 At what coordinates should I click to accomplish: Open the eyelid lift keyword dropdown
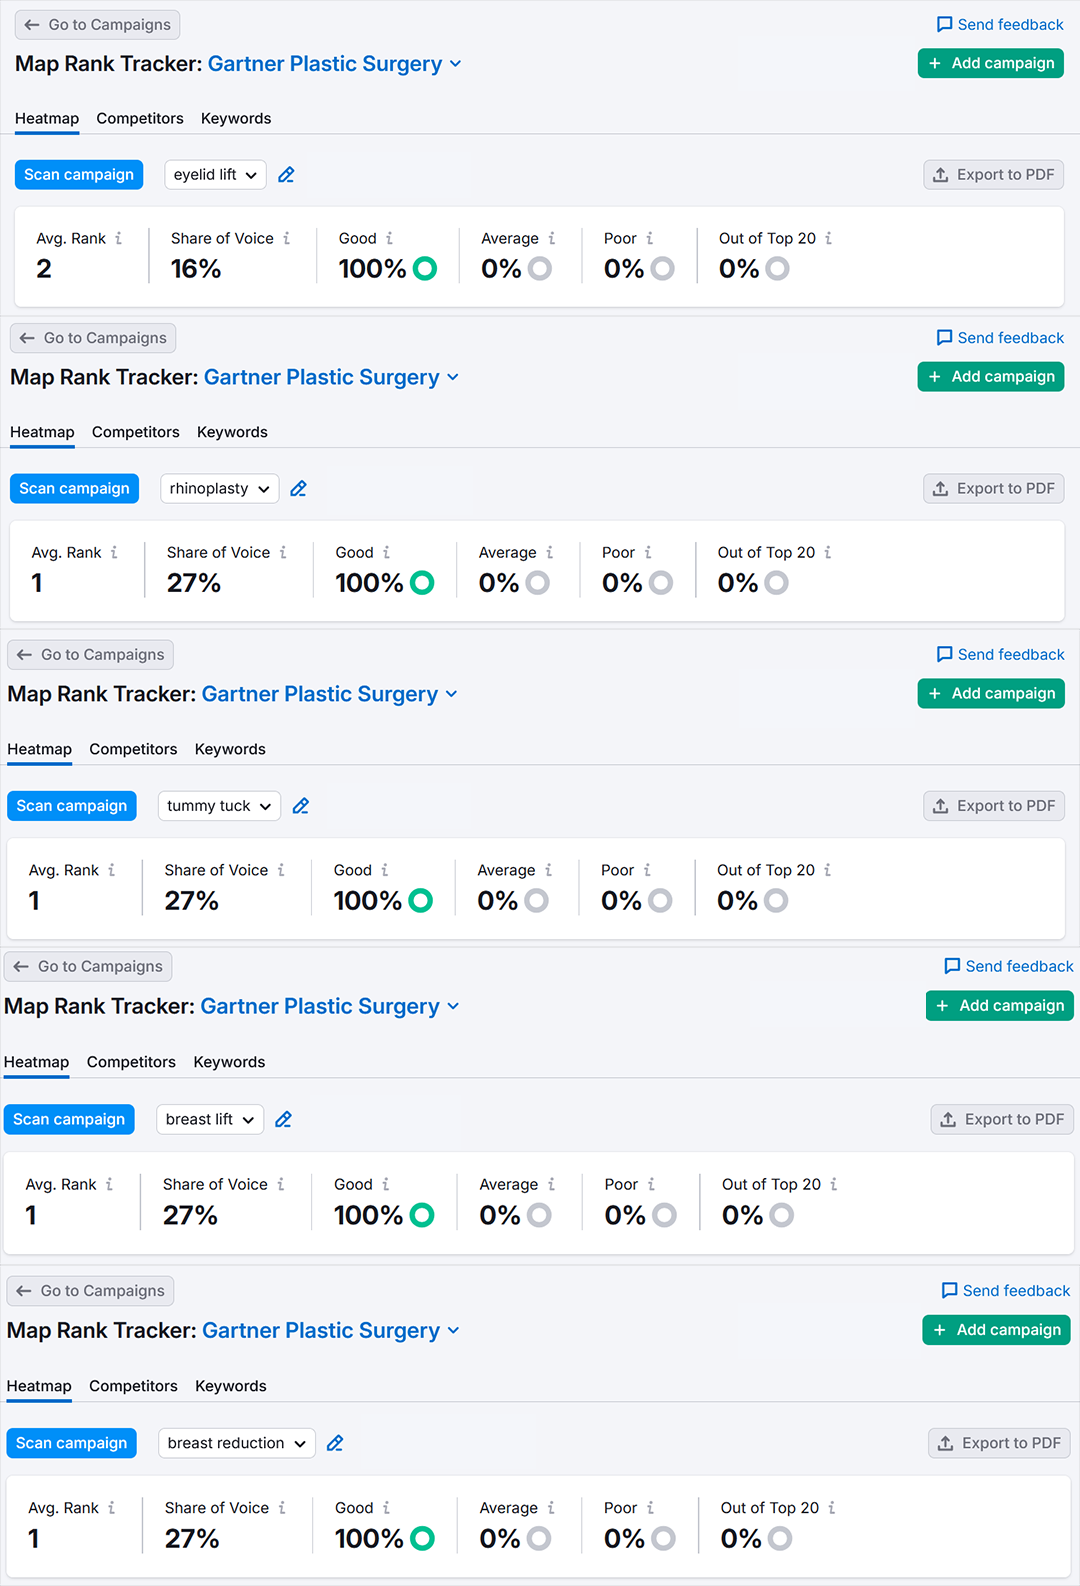click(215, 175)
